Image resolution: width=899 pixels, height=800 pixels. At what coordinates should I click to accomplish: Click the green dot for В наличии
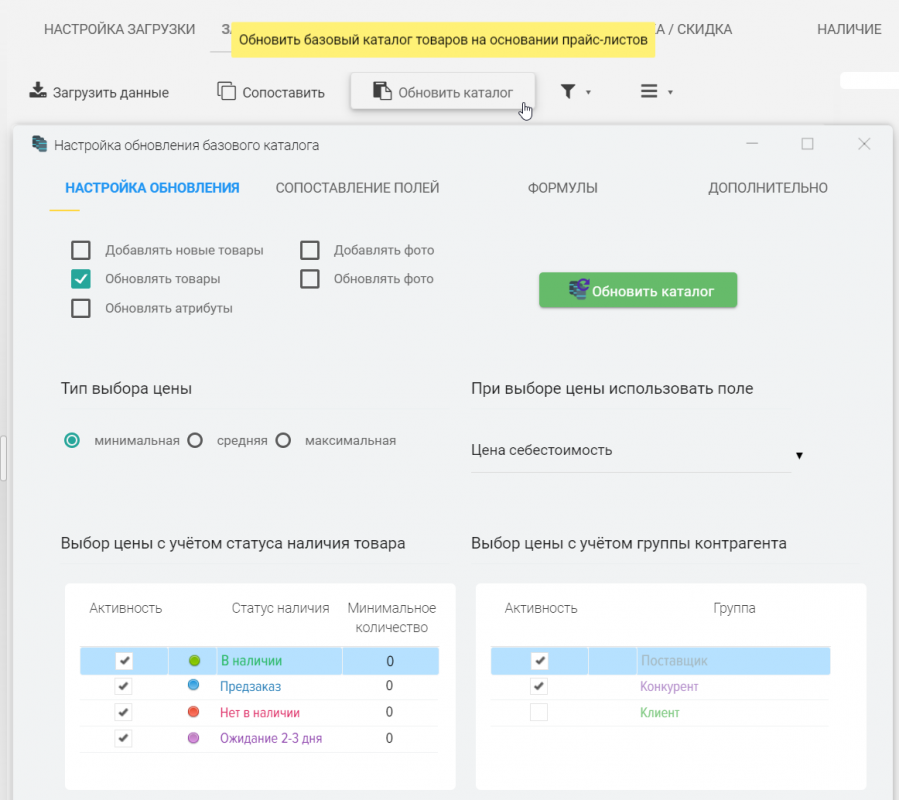point(195,661)
